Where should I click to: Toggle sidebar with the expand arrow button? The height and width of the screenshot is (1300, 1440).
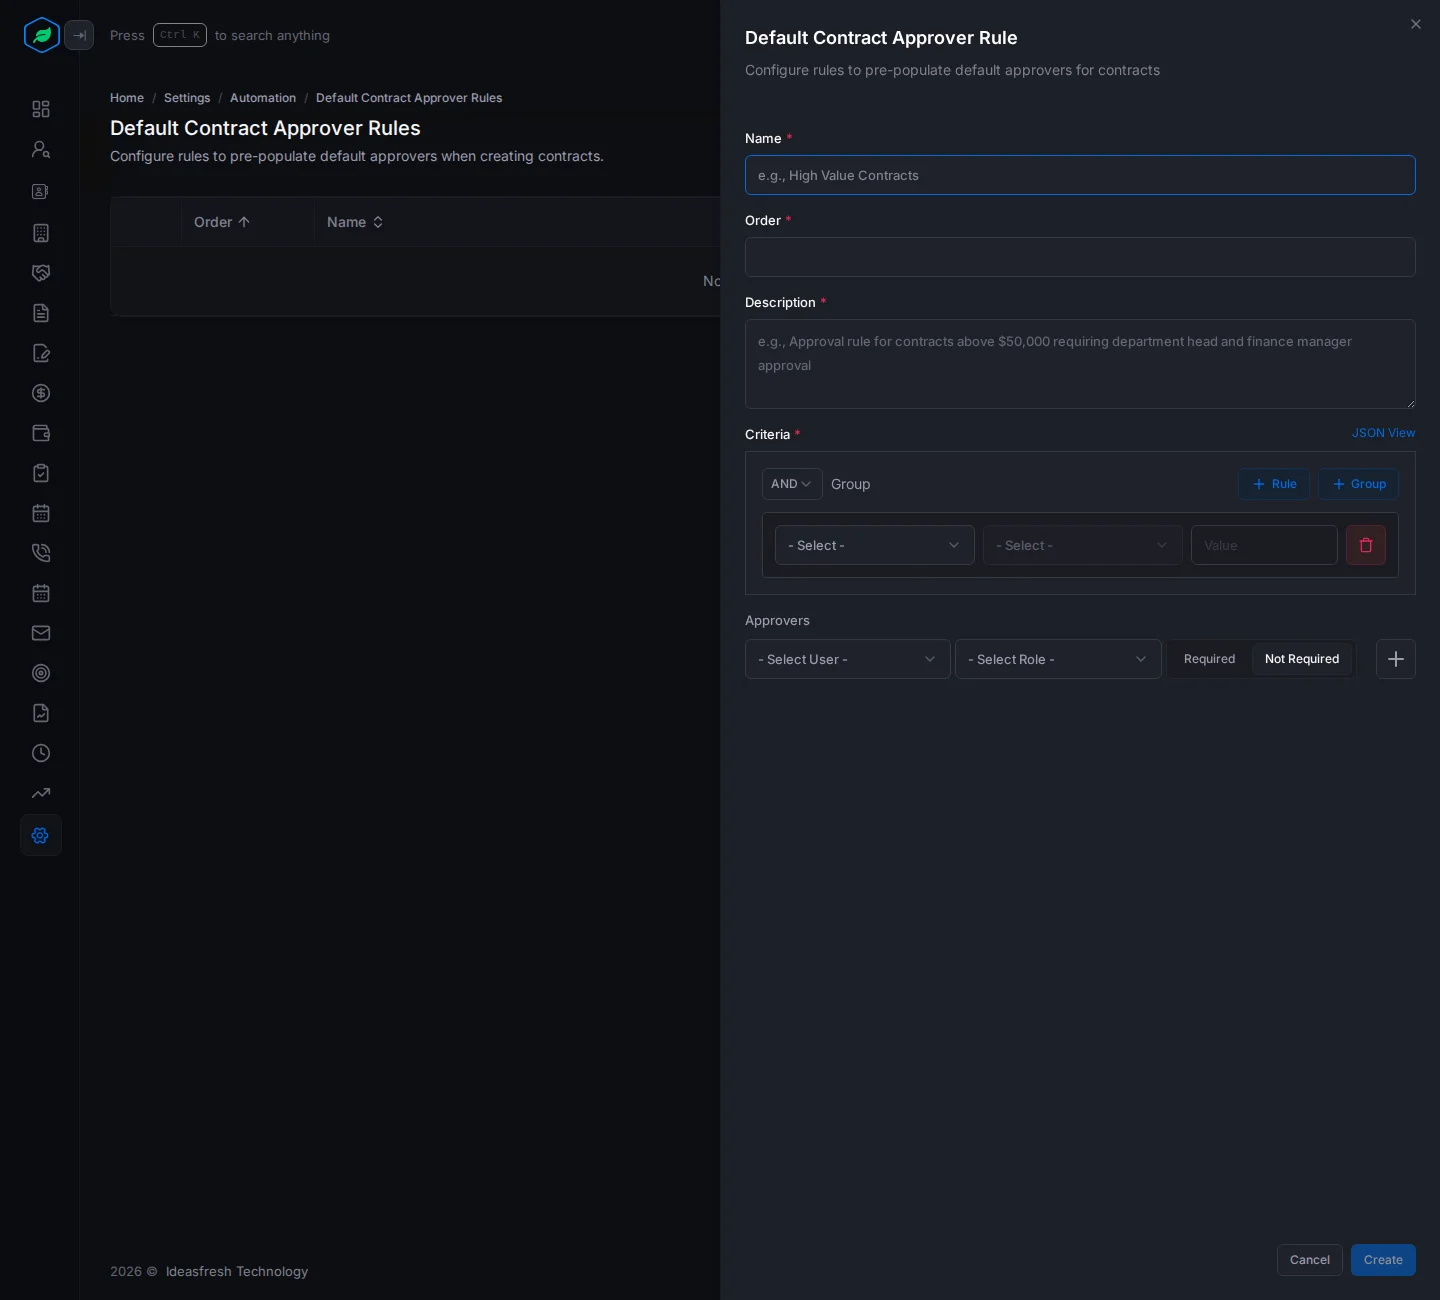pyautogui.click(x=79, y=35)
